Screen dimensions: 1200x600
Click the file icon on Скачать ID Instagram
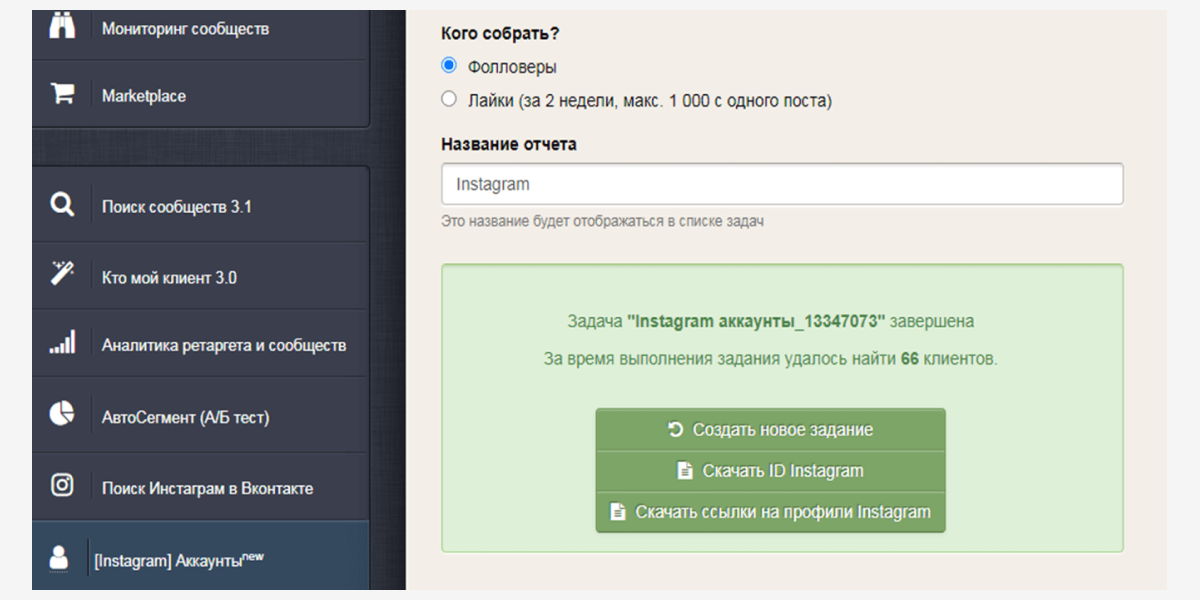click(x=685, y=471)
